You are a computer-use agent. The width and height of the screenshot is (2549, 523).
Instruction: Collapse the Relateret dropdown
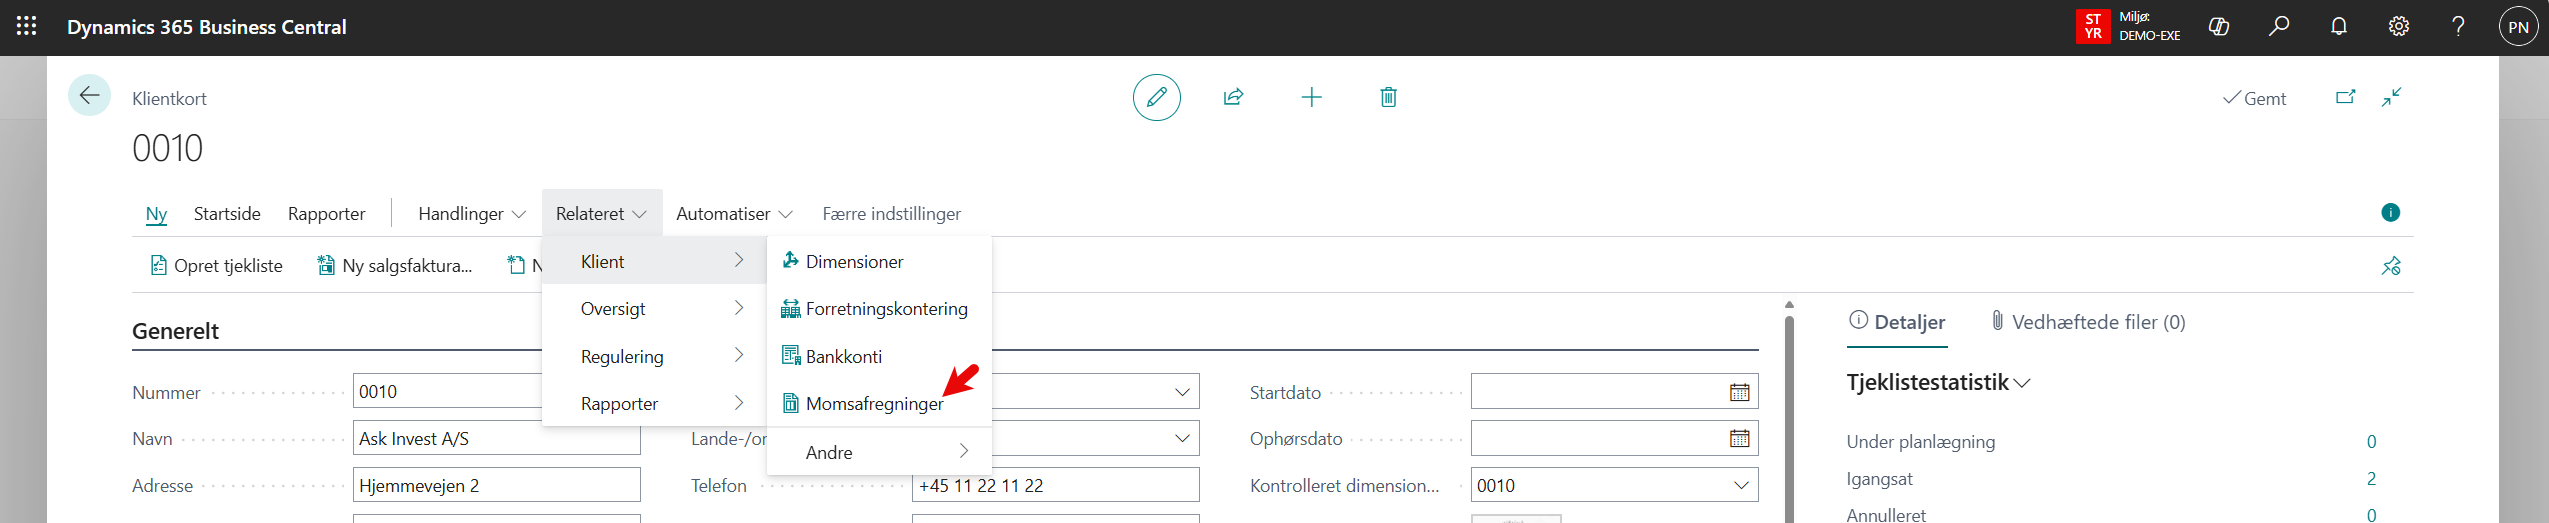coord(602,213)
